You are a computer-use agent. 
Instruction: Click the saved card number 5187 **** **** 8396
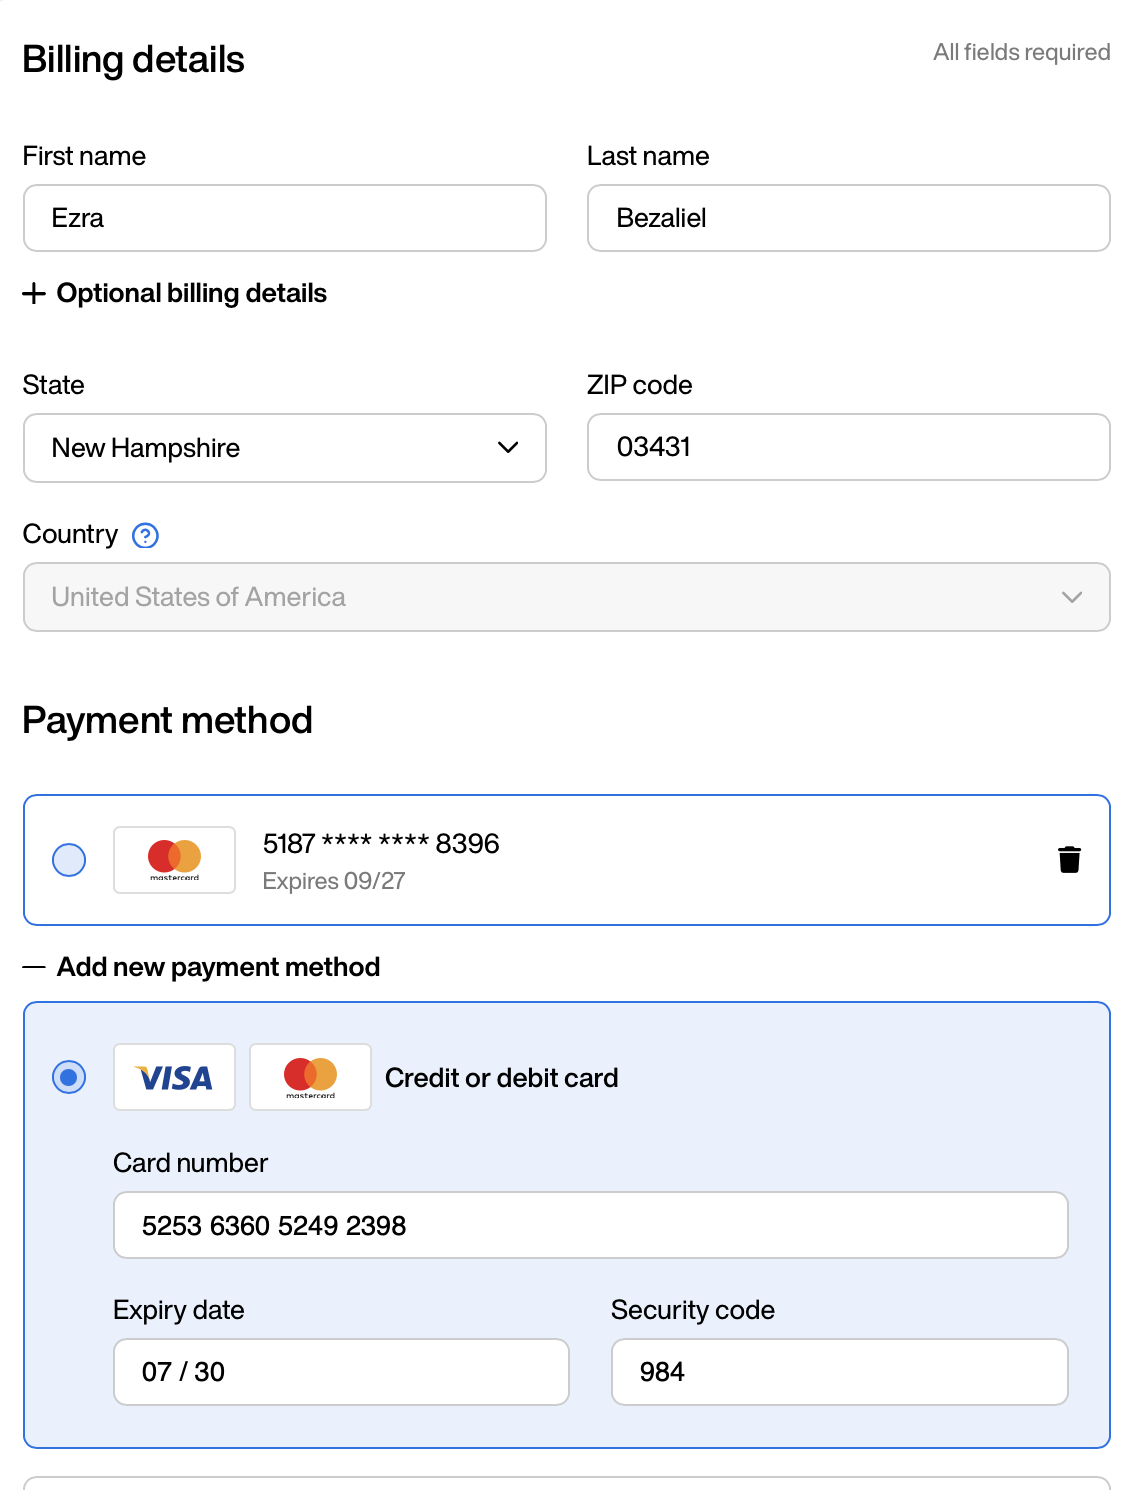pos(381,844)
